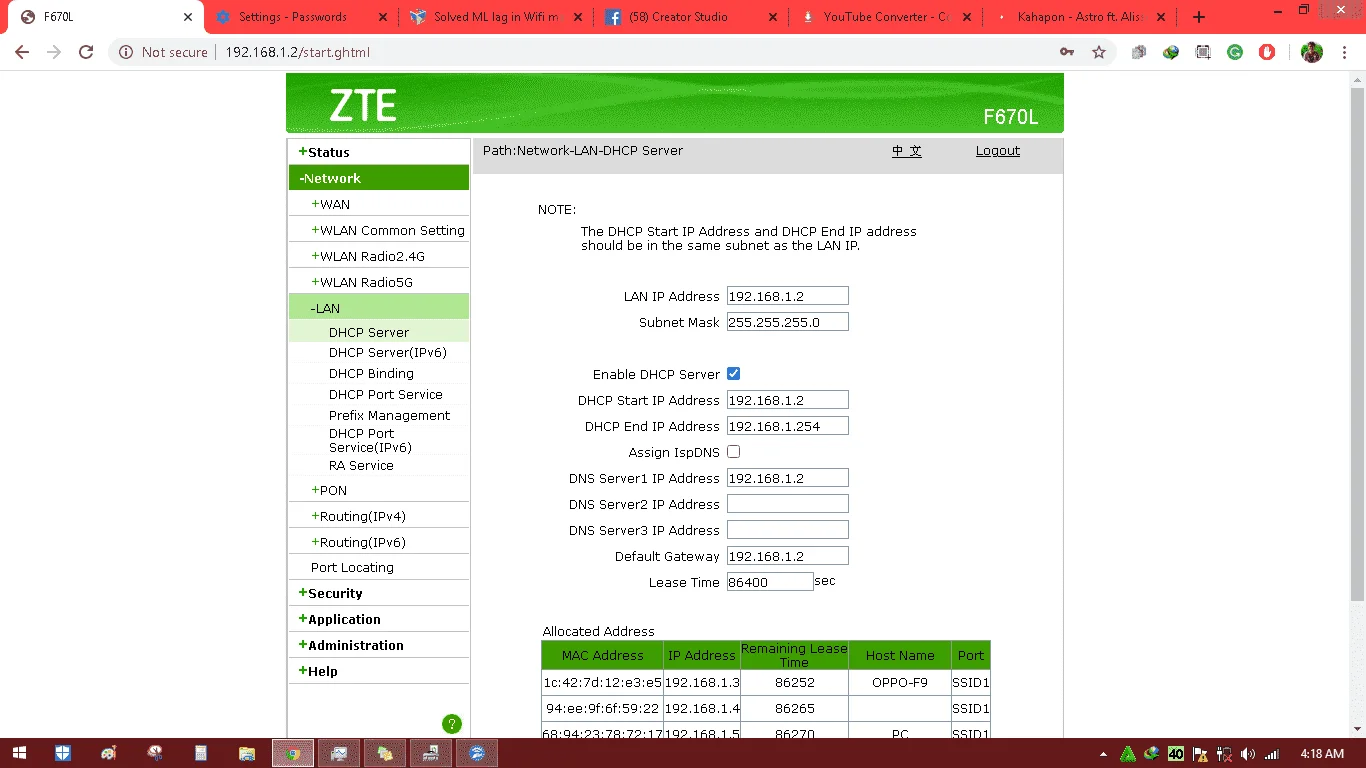Expand the Routing(IPv4) submenu
Image resolution: width=1366 pixels, height=768 pixels.
coord(358,516)
